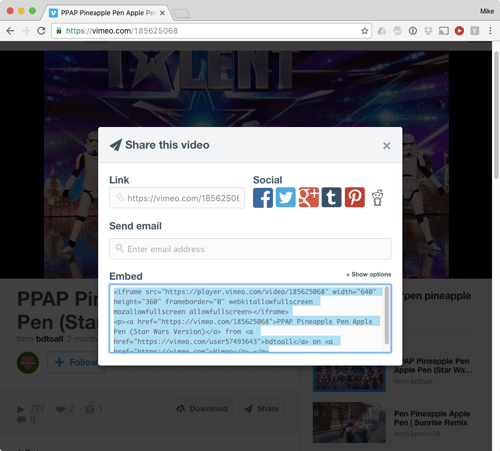The height and width of the screenshot is (451, 500).
Task: Share video on Reddit icon
Action: 378,198
